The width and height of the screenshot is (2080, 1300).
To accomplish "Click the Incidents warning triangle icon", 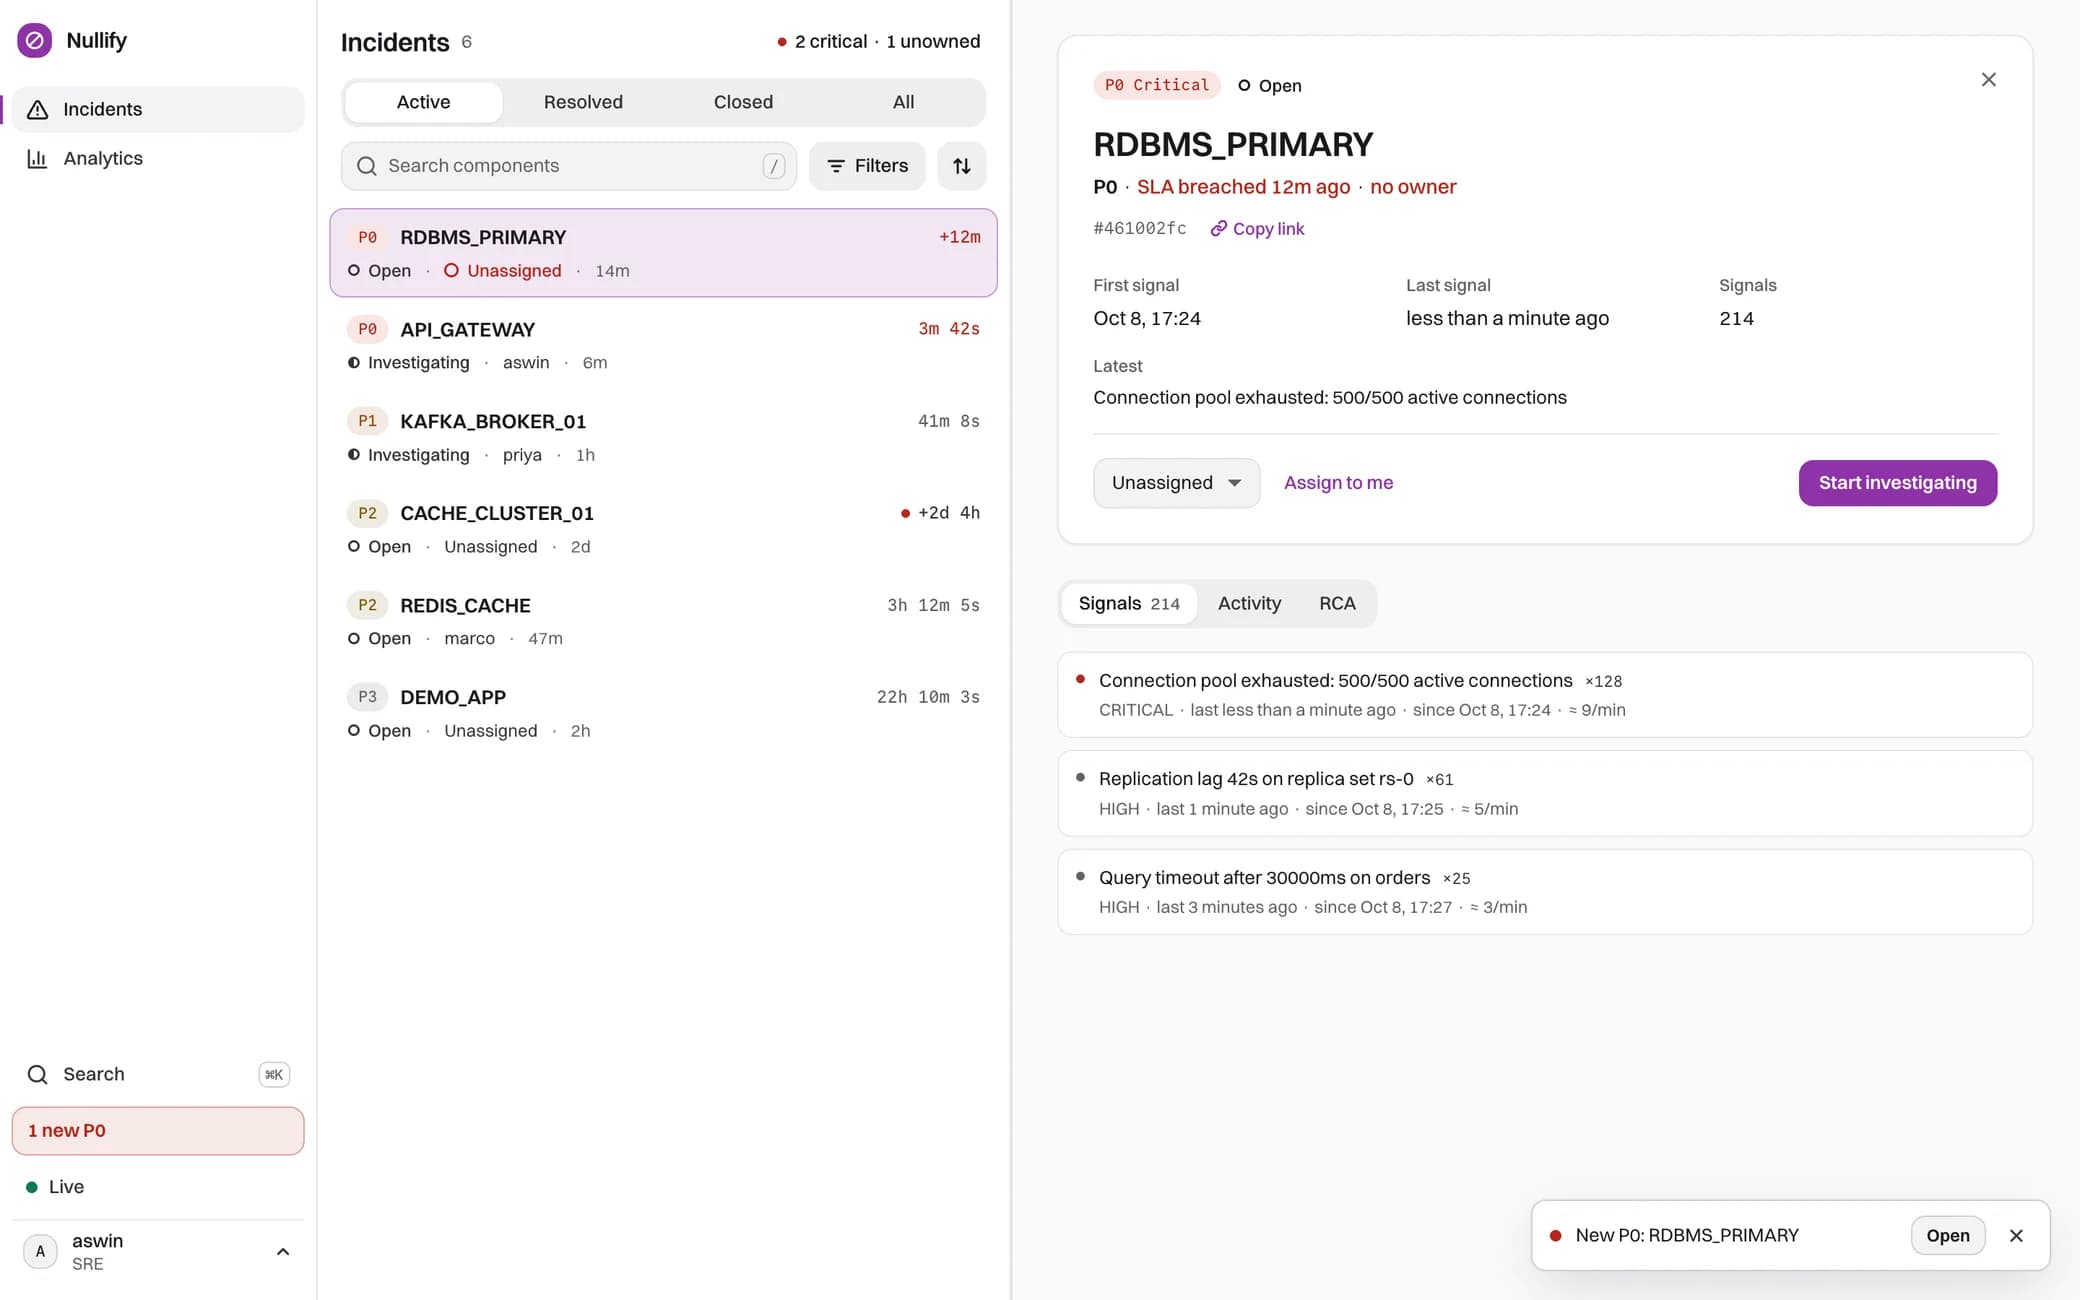I will pyautogui.click(x=37, y=109).
